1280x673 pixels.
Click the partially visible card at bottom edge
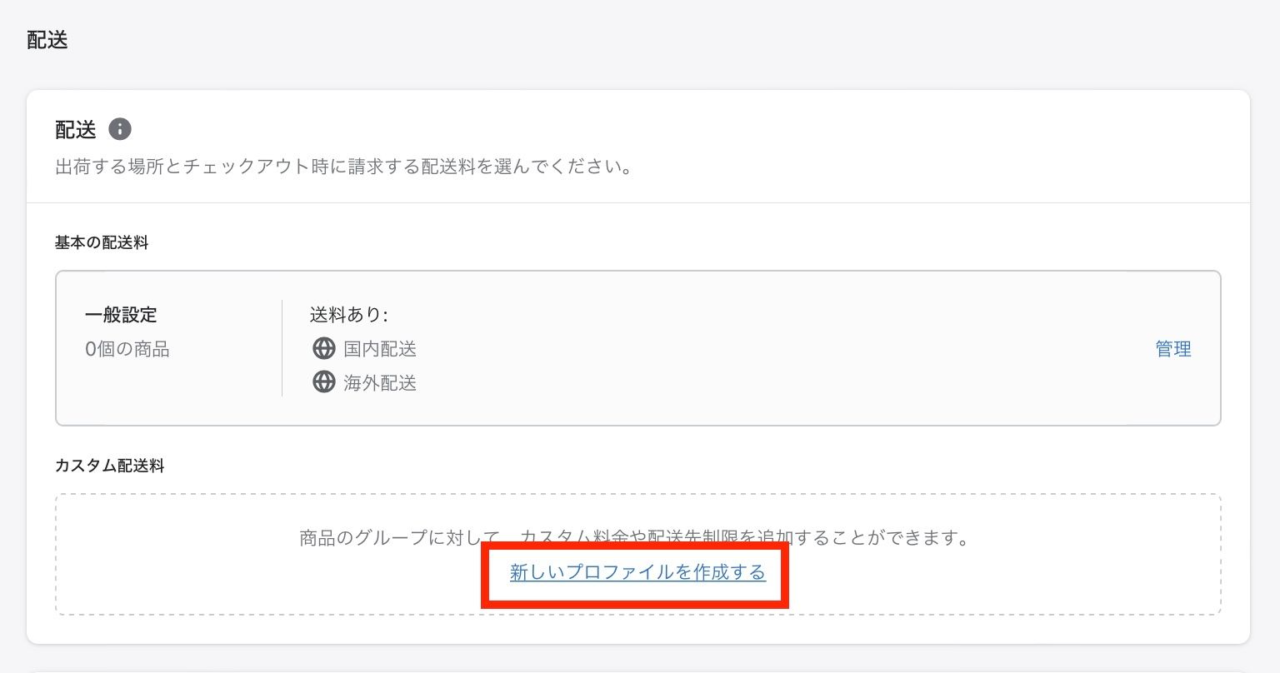tap(638, 670)
